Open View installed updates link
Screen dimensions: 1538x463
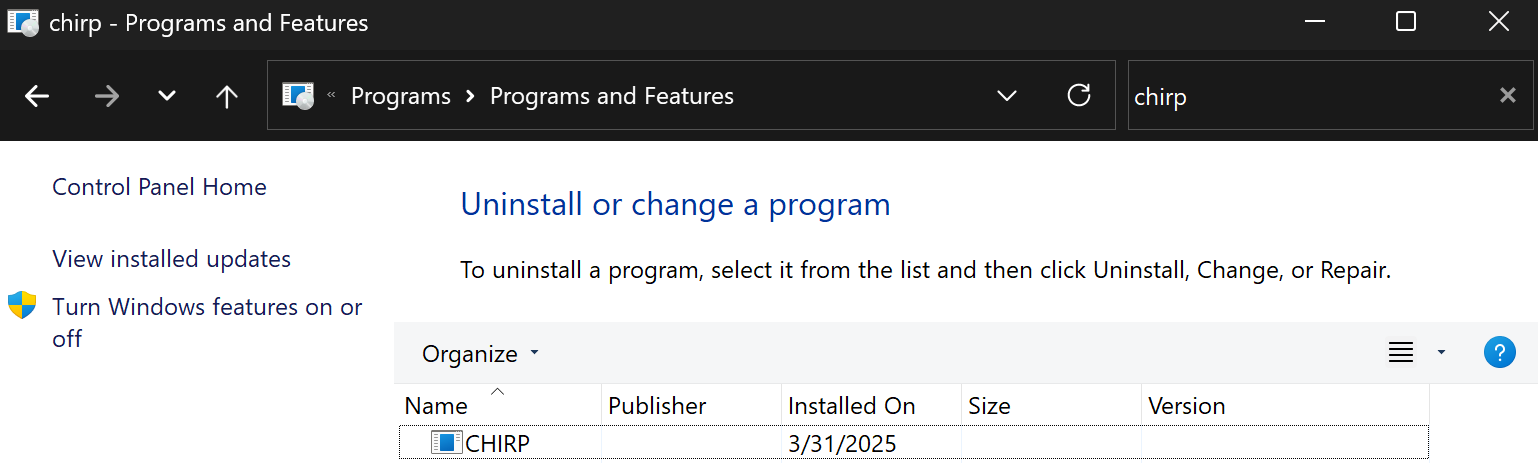pyautogui.click(x=171, y=259)
